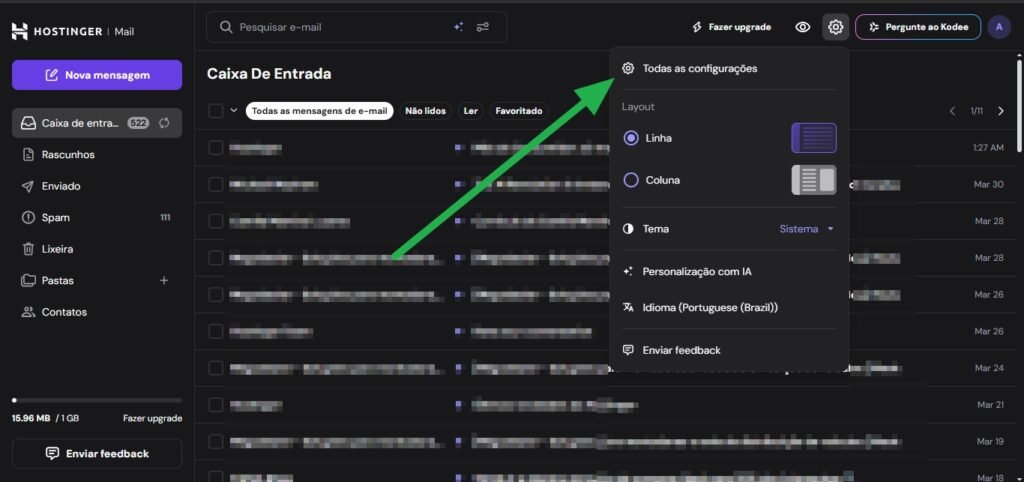Click the storage usage progress bar

point(97,400)
